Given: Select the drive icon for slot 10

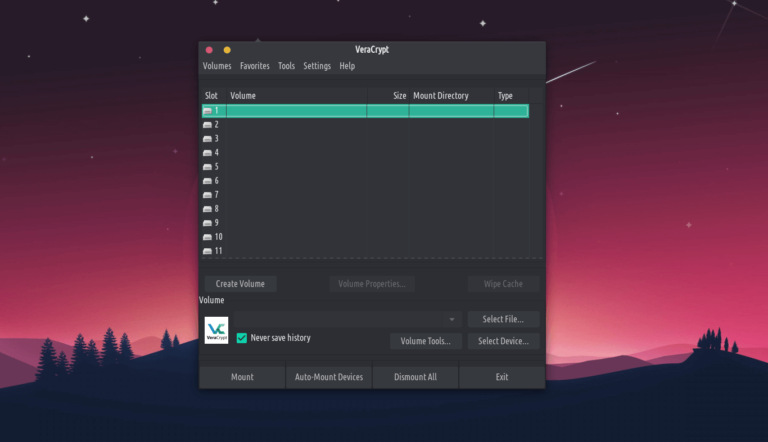Looking at the screenshot, I should (207, 237).
